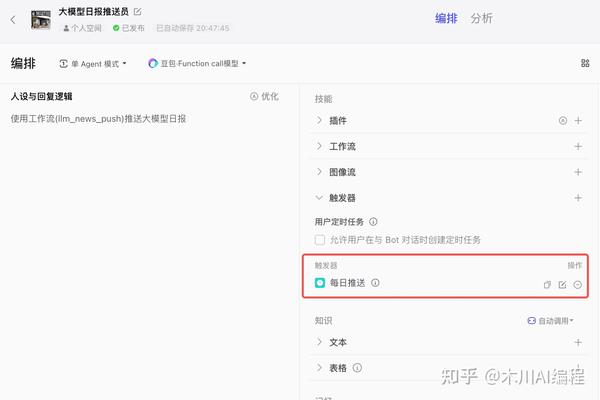
Task: Add a plugin with the plus icon
Action: point(578,121)
